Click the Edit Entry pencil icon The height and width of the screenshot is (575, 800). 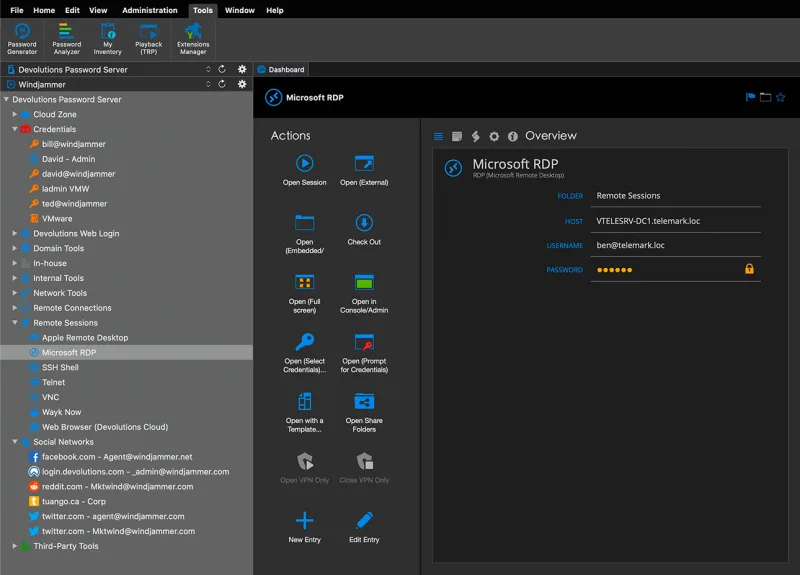[364, 520]
